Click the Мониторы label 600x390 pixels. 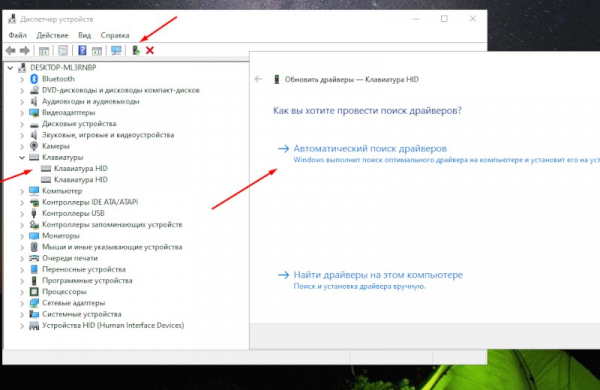click(x=61, y=236)
